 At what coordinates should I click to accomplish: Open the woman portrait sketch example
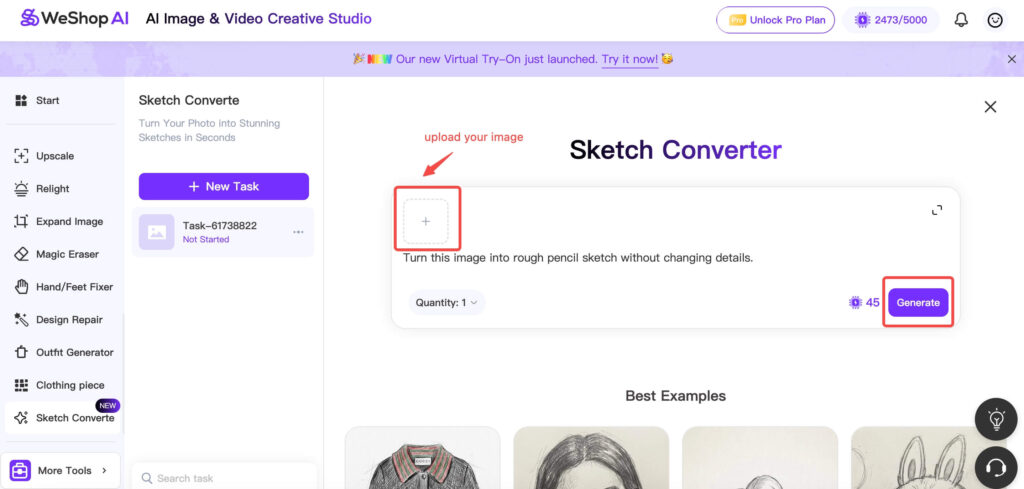[x=591, y=458]
